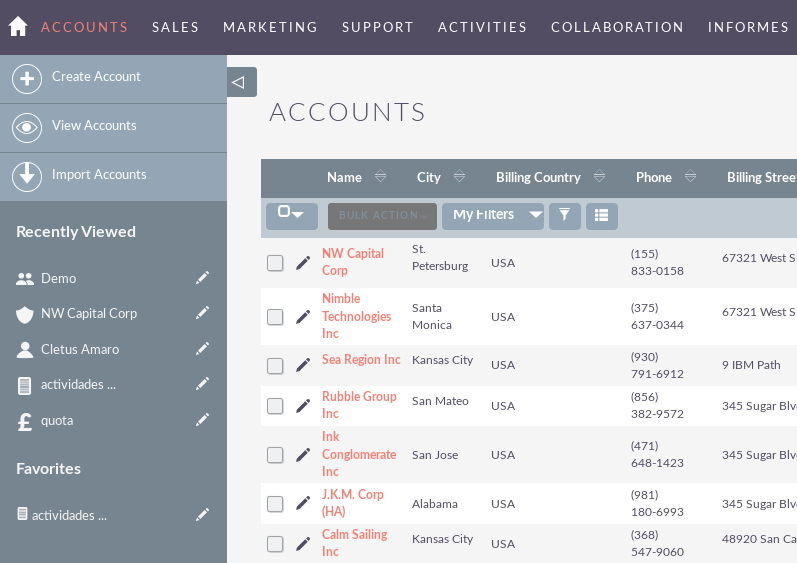797x563 pixels.
Task: Open the Sea Region Inc account link
Action: click(361, 359)
